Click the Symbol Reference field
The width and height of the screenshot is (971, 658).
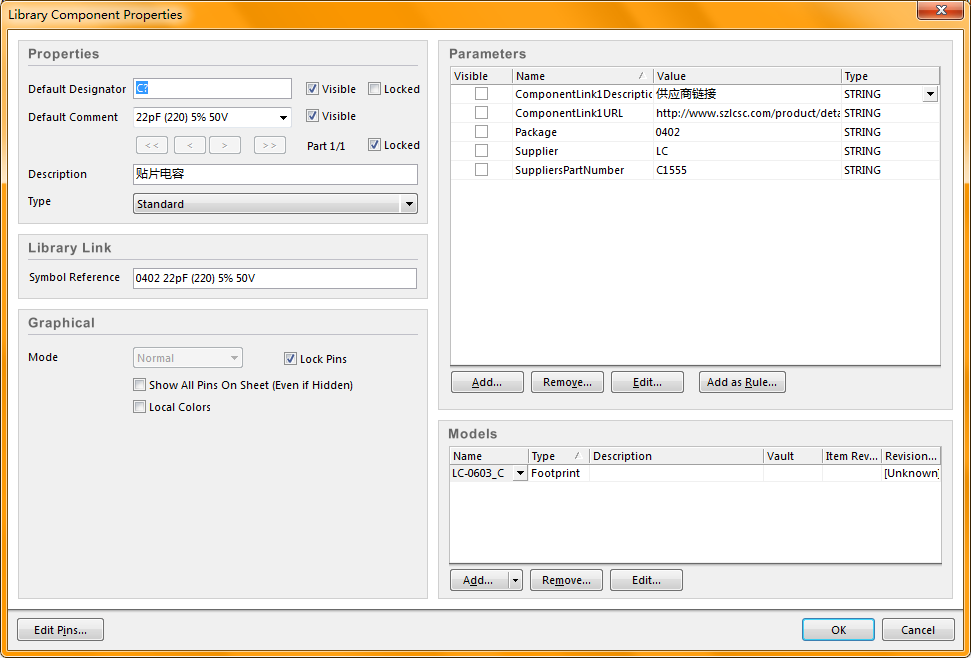pos(275,278)
